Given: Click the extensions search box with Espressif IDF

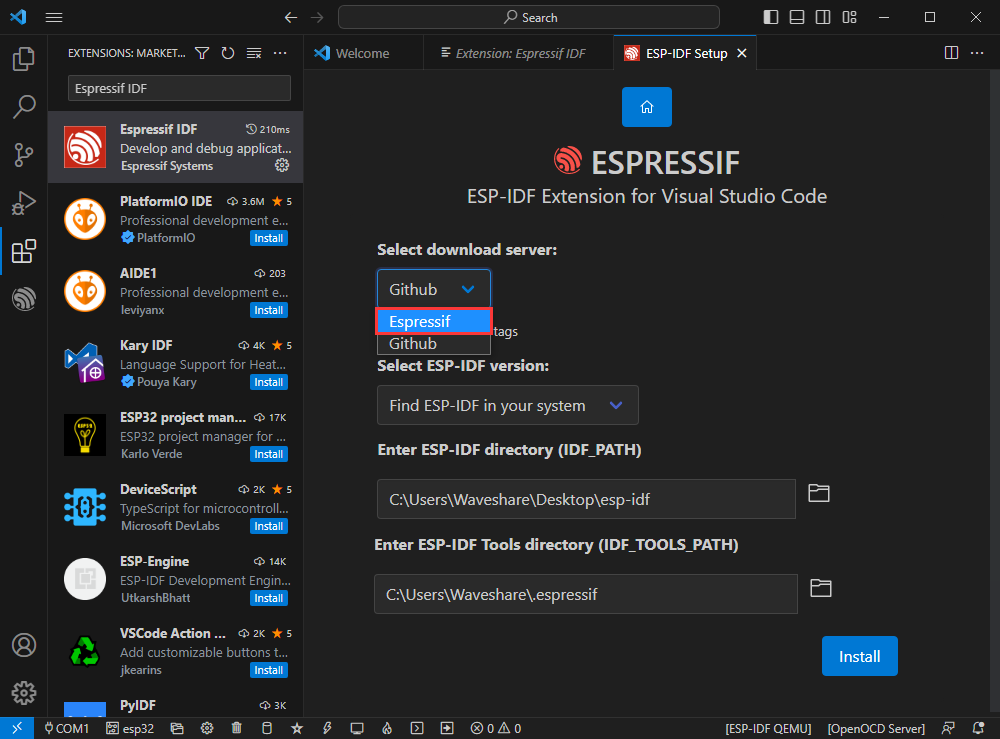Looking at the screenshot, I should (x=179, y=88).
